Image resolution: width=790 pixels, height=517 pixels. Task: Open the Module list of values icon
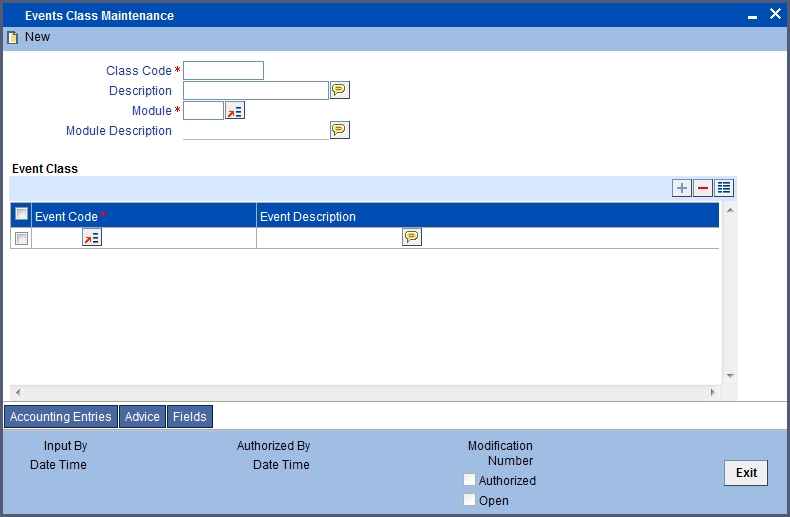tap(235, 110)
